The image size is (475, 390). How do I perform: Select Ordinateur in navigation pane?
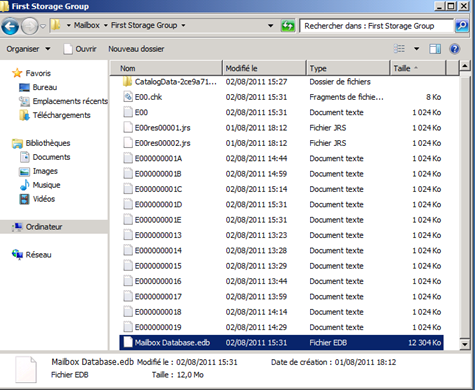(44, 227)
